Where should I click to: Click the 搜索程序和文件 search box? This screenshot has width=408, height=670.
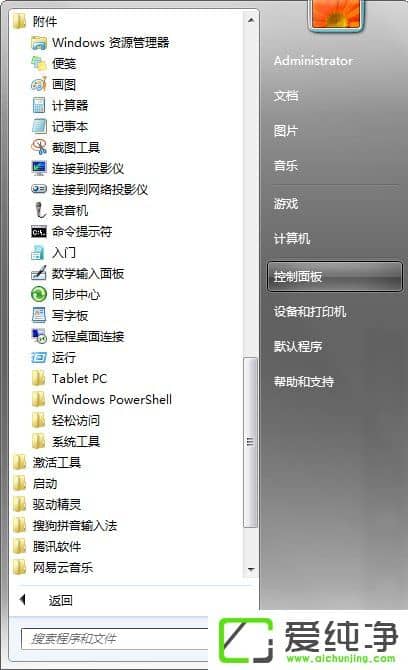114,639
